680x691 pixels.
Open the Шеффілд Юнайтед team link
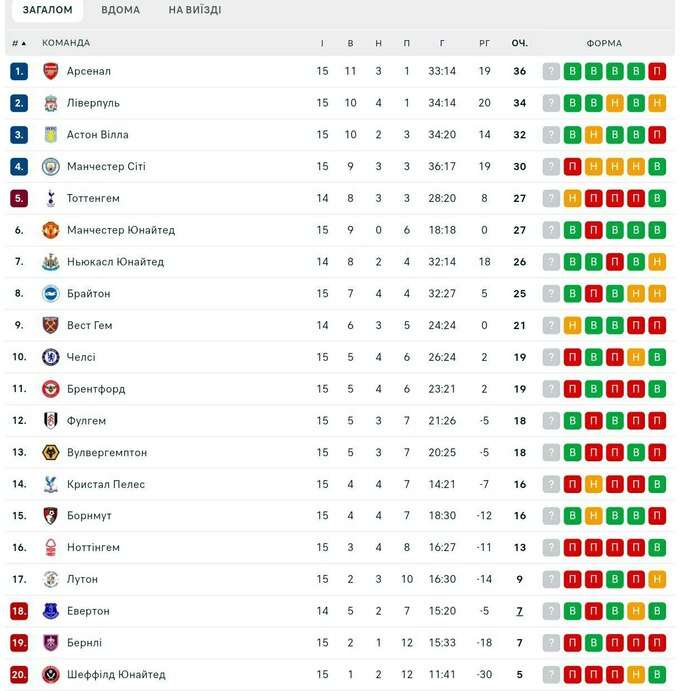click(116, 675)
